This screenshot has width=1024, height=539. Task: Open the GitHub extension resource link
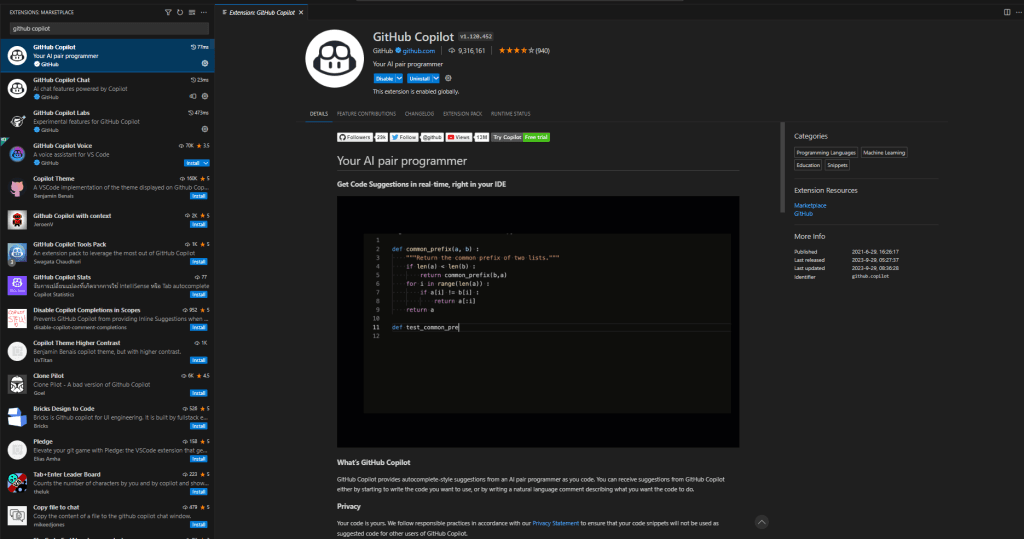coord(803,214)
